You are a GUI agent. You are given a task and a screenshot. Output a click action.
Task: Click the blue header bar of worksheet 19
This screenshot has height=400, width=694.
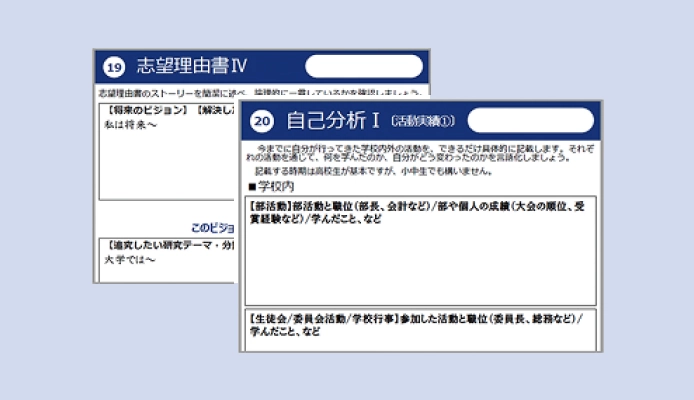[x=262, y=66]
